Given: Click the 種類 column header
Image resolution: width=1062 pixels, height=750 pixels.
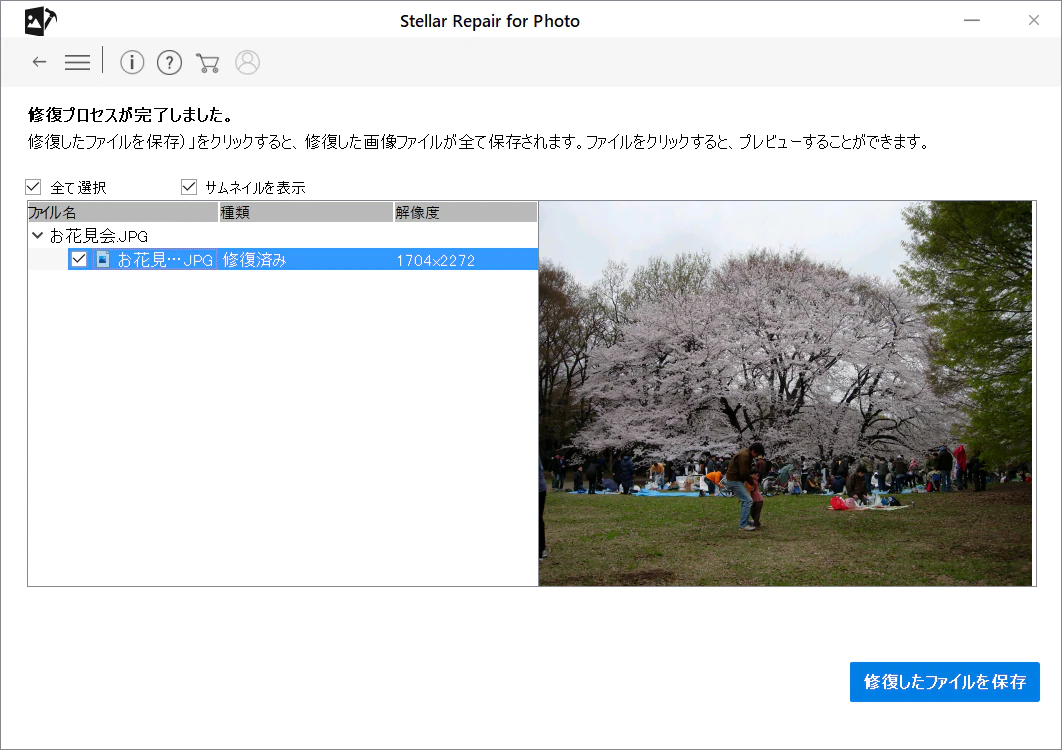Looking at the screenshot, I should (306, 212).
